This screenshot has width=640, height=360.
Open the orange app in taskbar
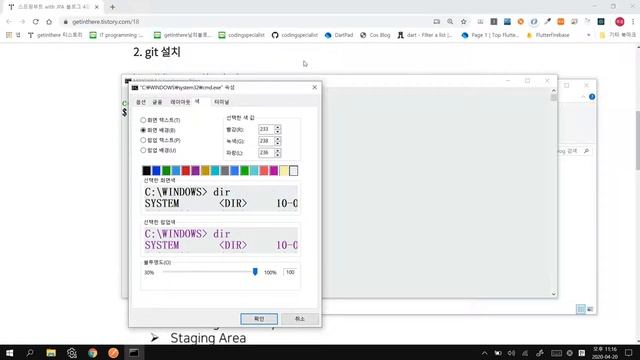[x=113, y=353]
